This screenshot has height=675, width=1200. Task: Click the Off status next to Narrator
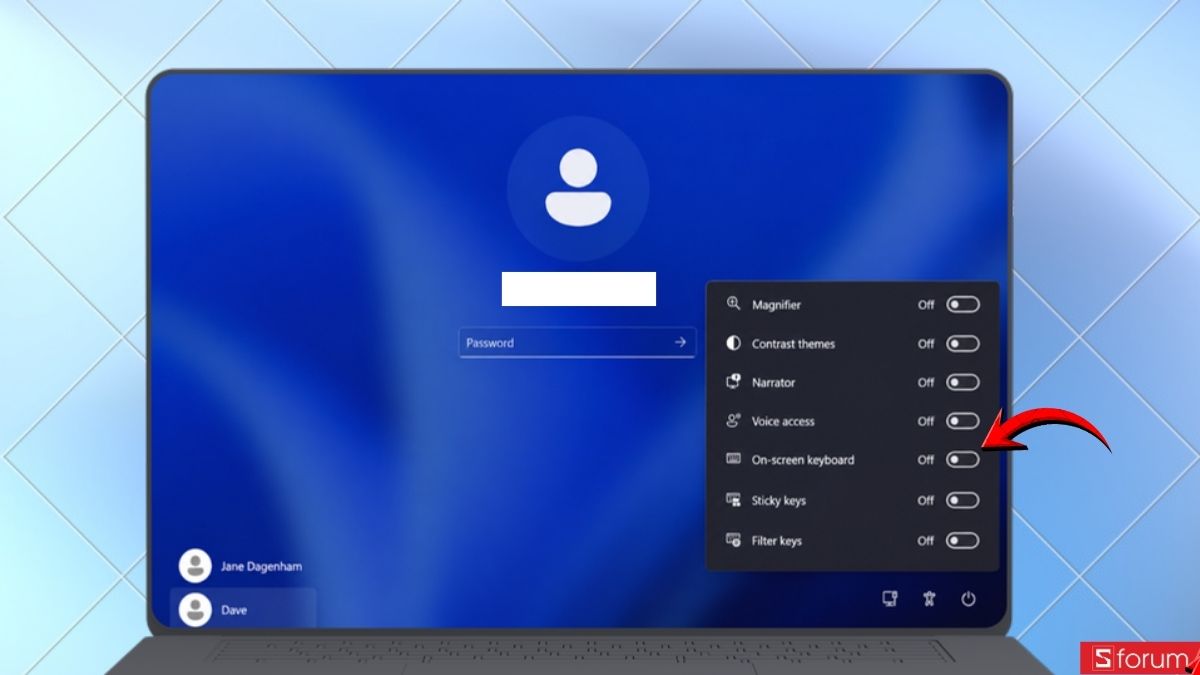(x=926, y=382)
